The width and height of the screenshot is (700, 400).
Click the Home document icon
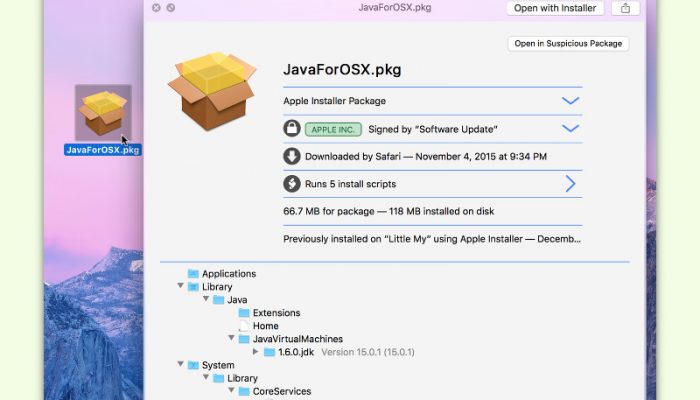(244, 326)
